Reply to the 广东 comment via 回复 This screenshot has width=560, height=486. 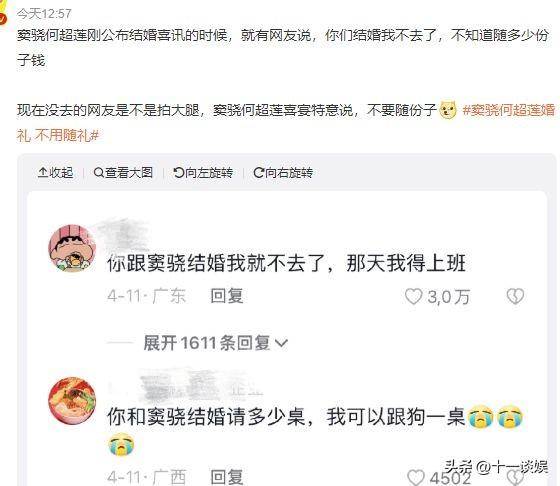point(227,296)
